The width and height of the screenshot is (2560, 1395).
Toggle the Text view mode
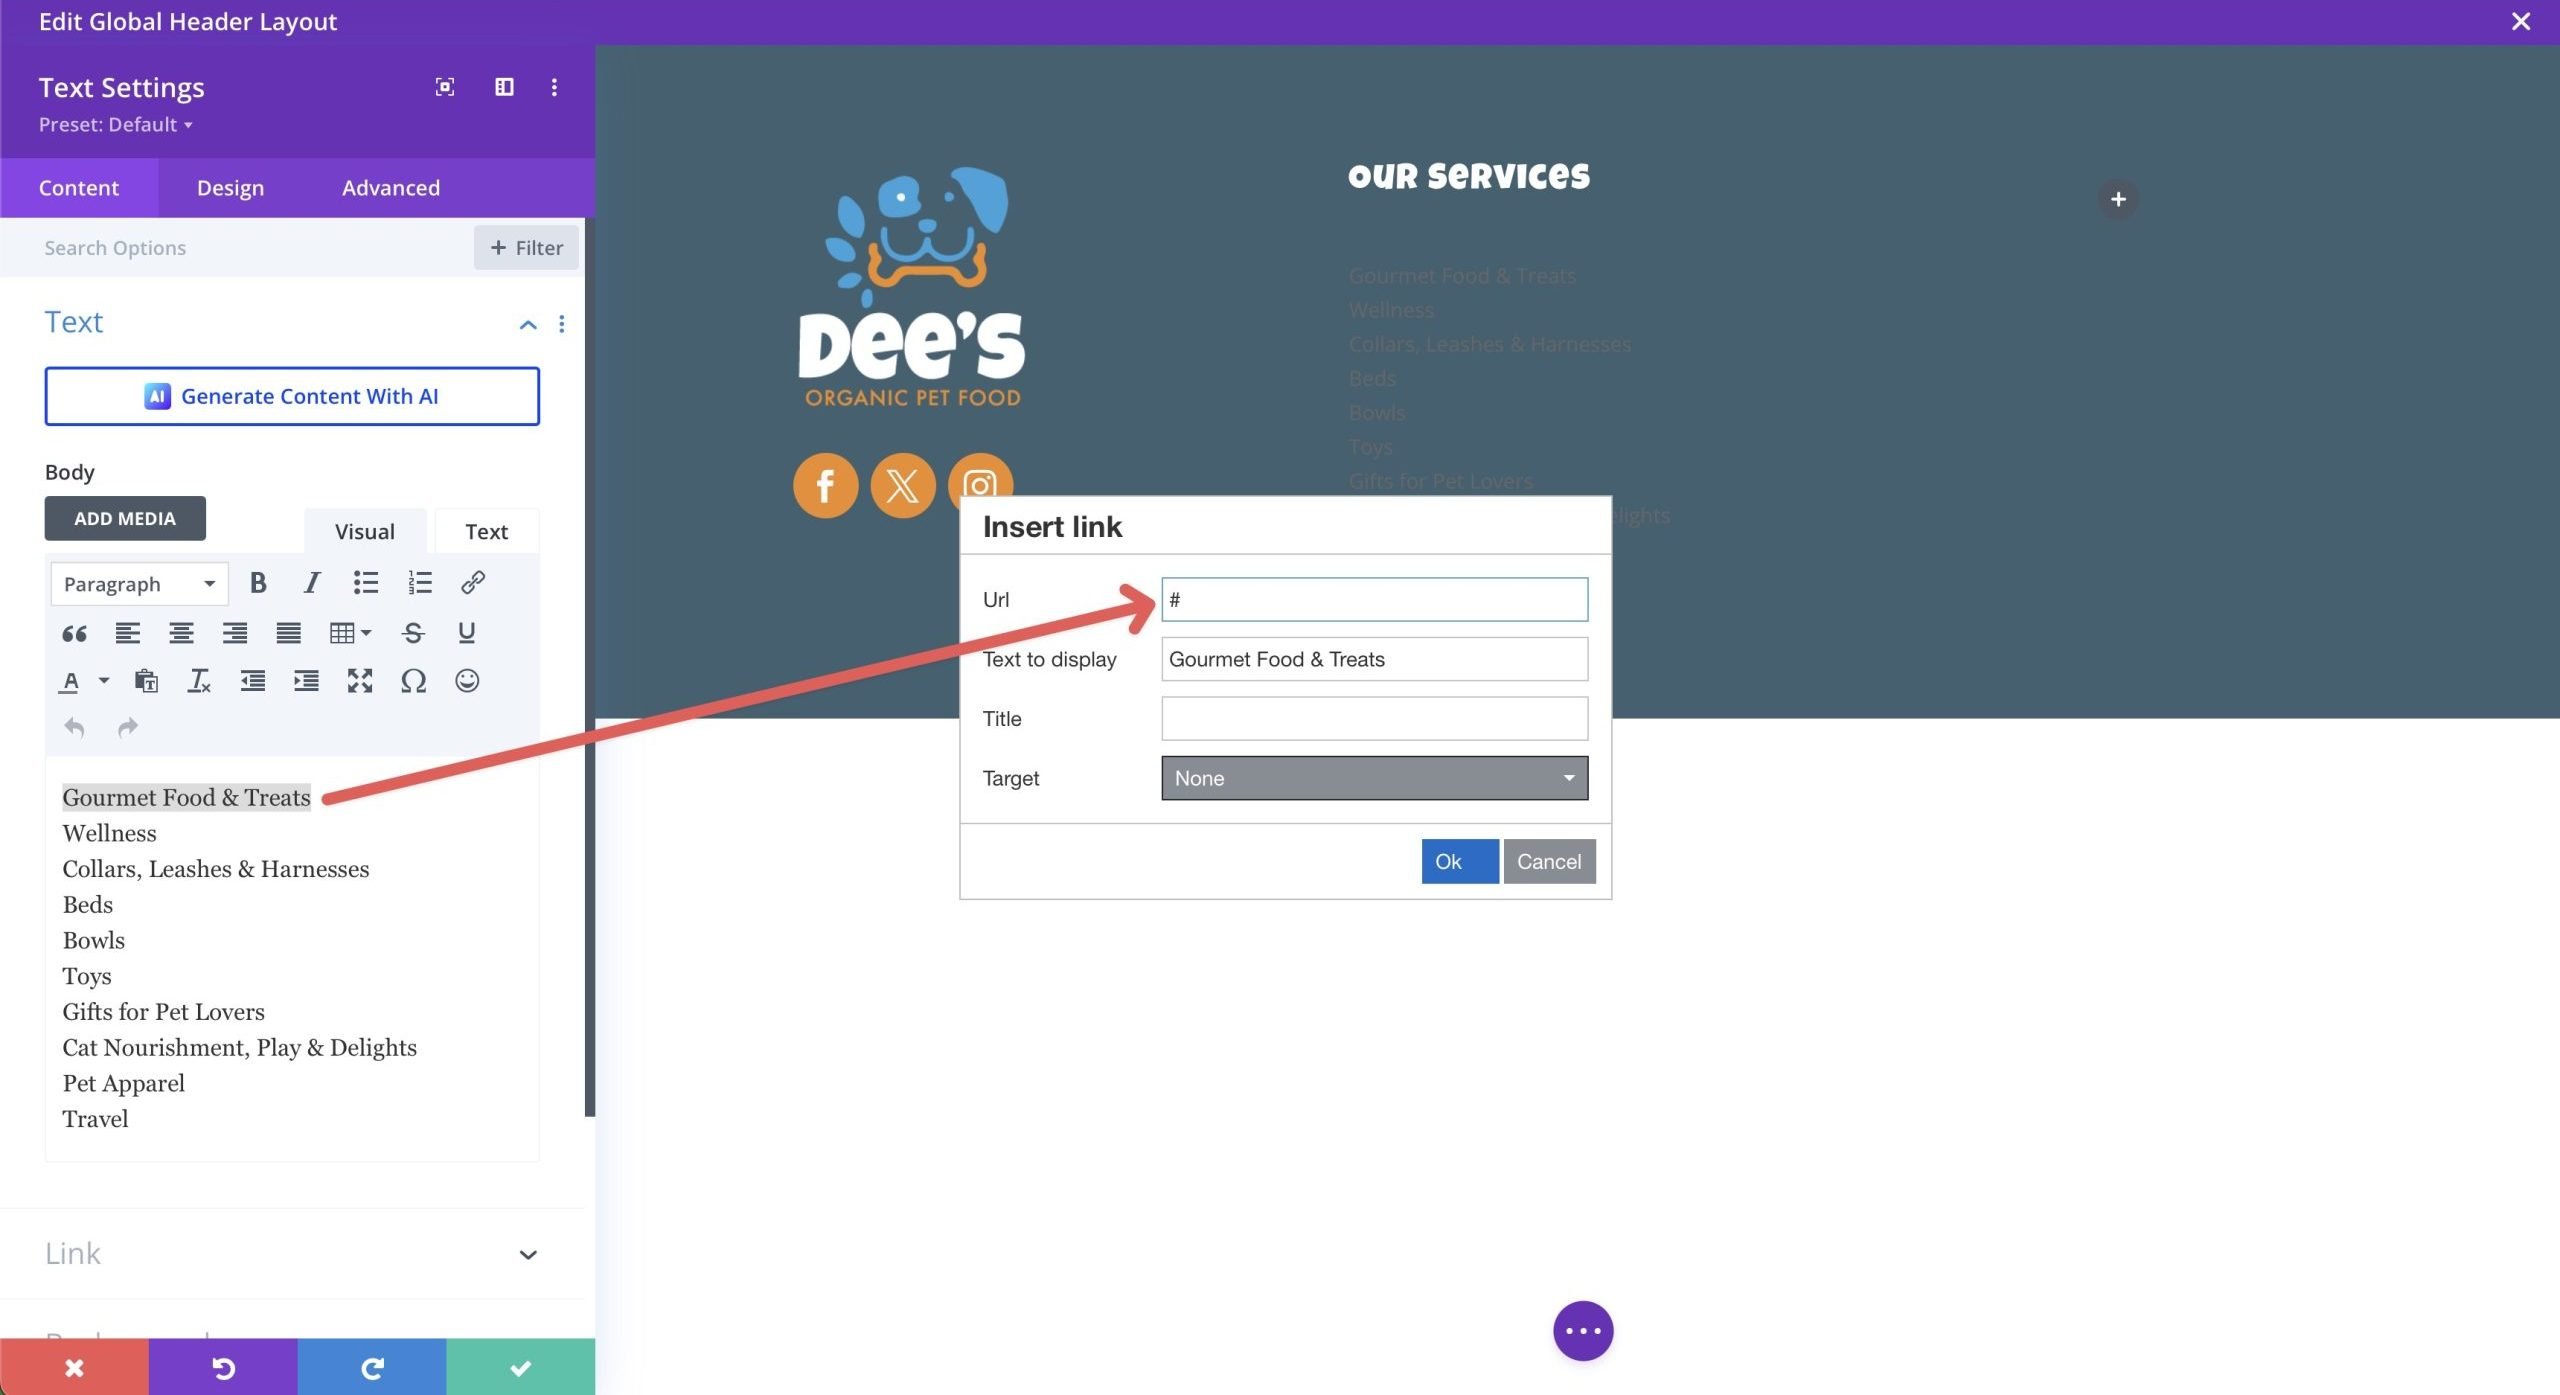(486, 531)
